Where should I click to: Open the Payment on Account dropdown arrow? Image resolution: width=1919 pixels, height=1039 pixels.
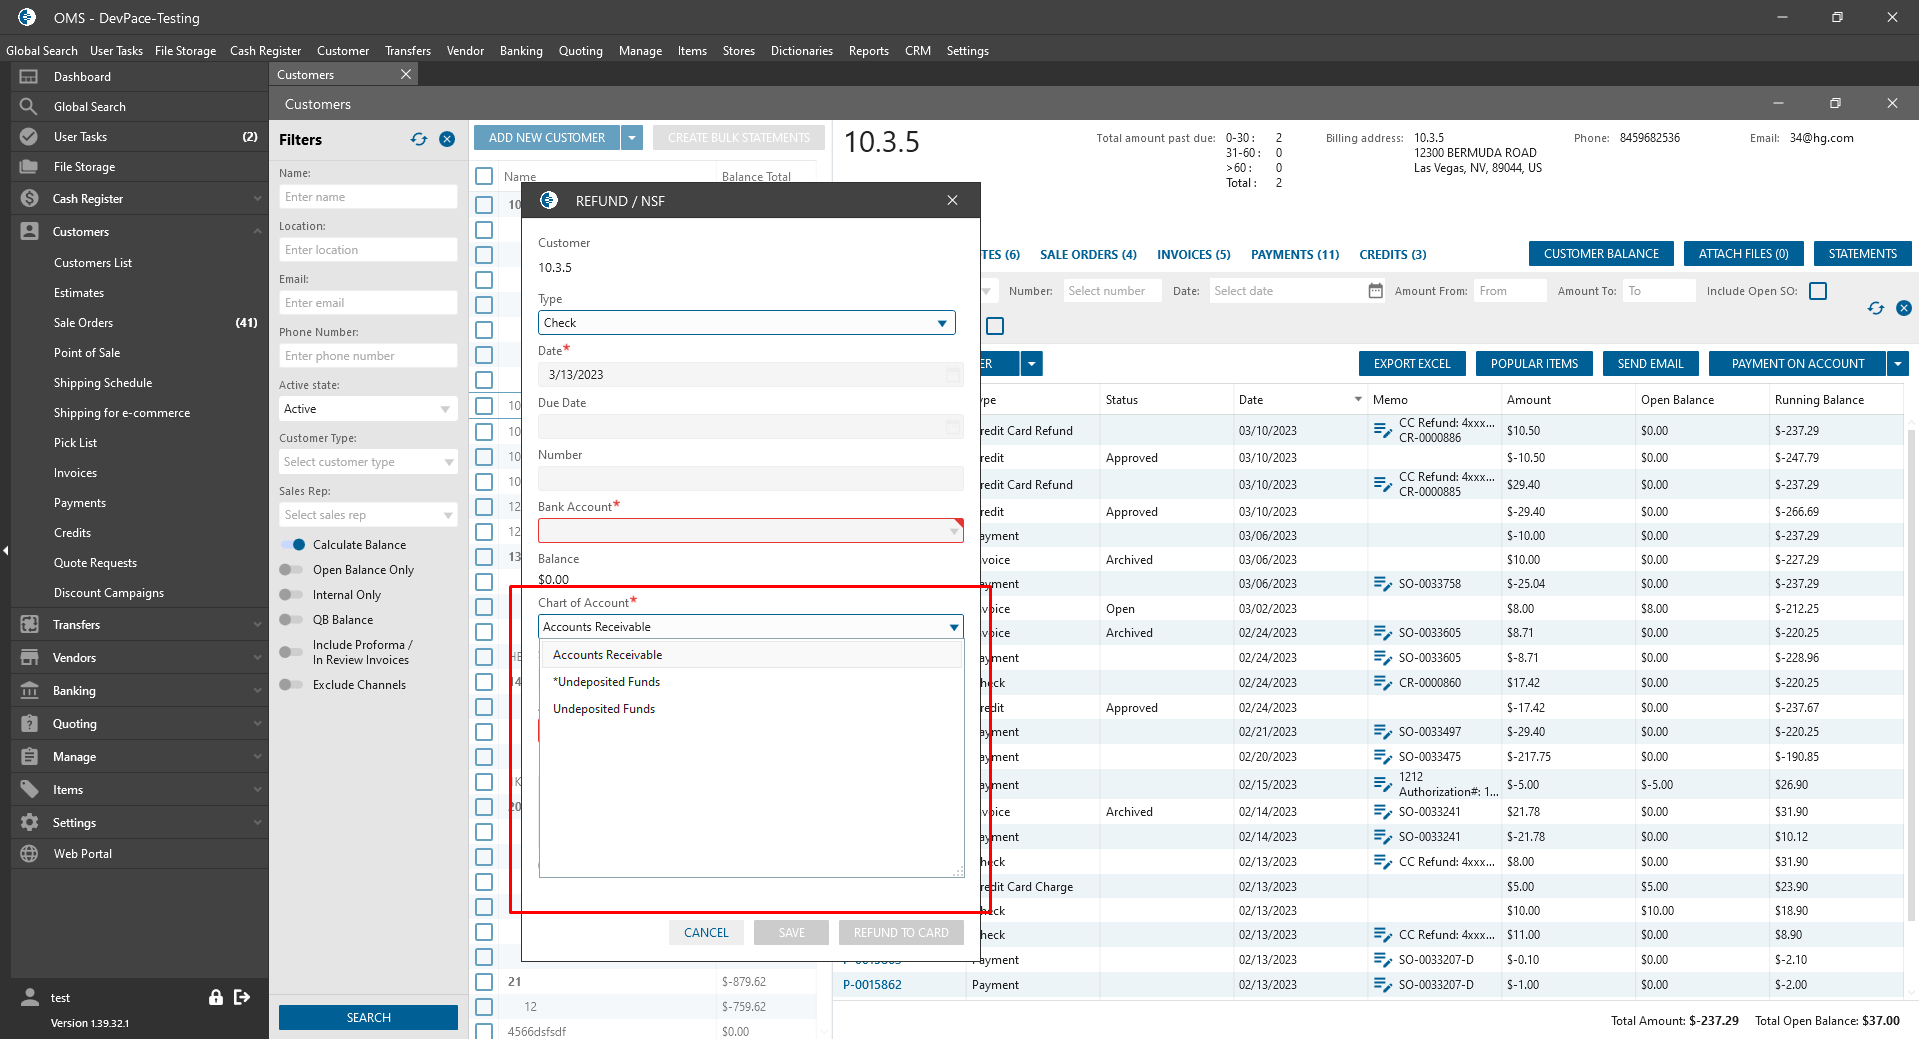click(1897, 364)
